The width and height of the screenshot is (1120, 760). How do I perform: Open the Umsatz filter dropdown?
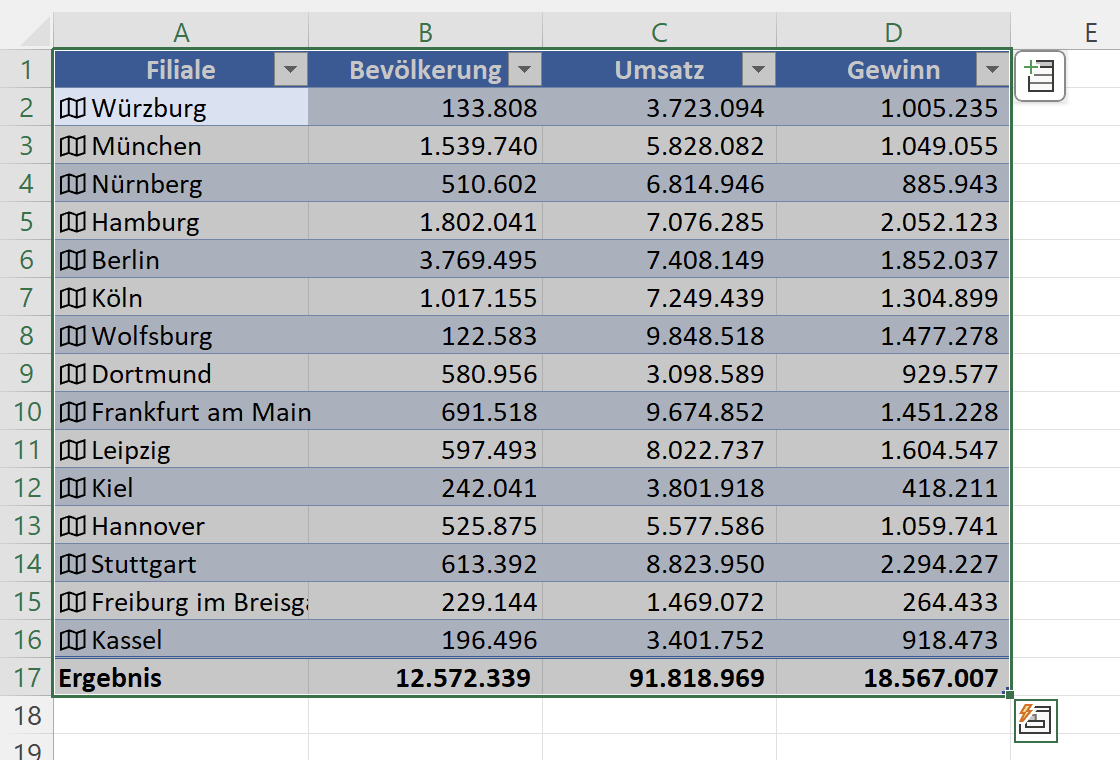coord(759,69)
